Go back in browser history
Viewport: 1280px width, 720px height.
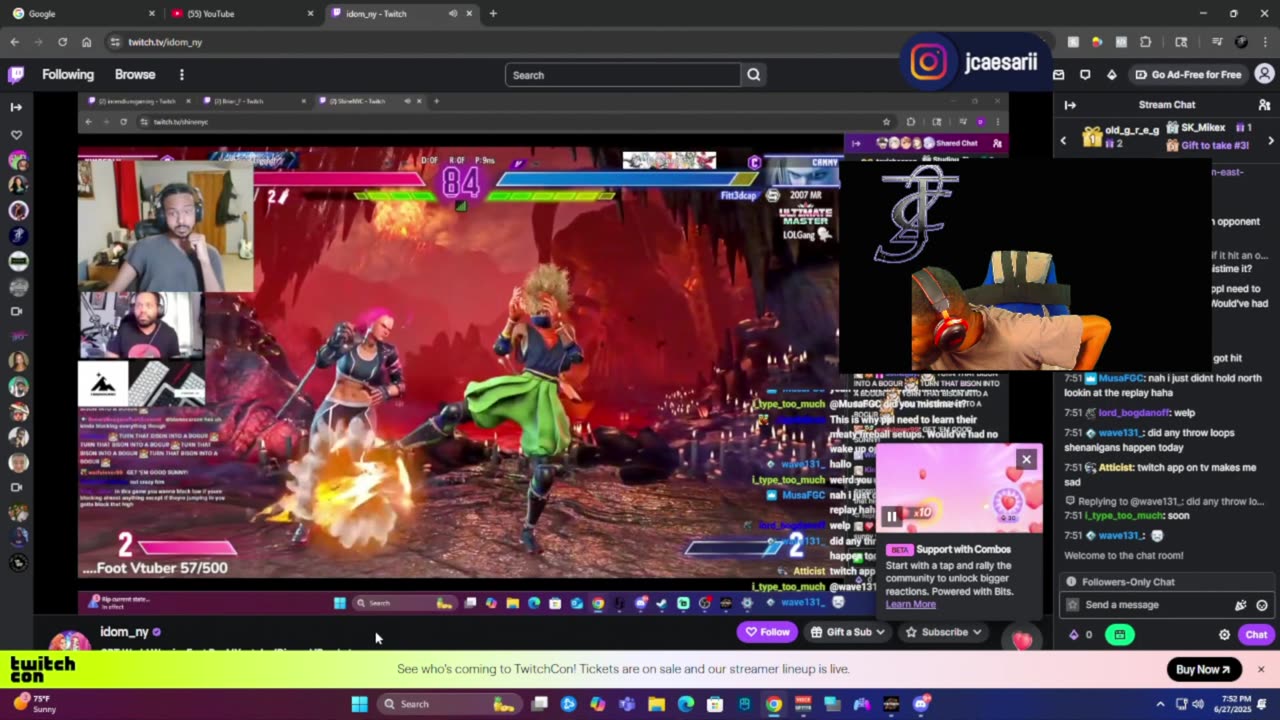[14, 42]
